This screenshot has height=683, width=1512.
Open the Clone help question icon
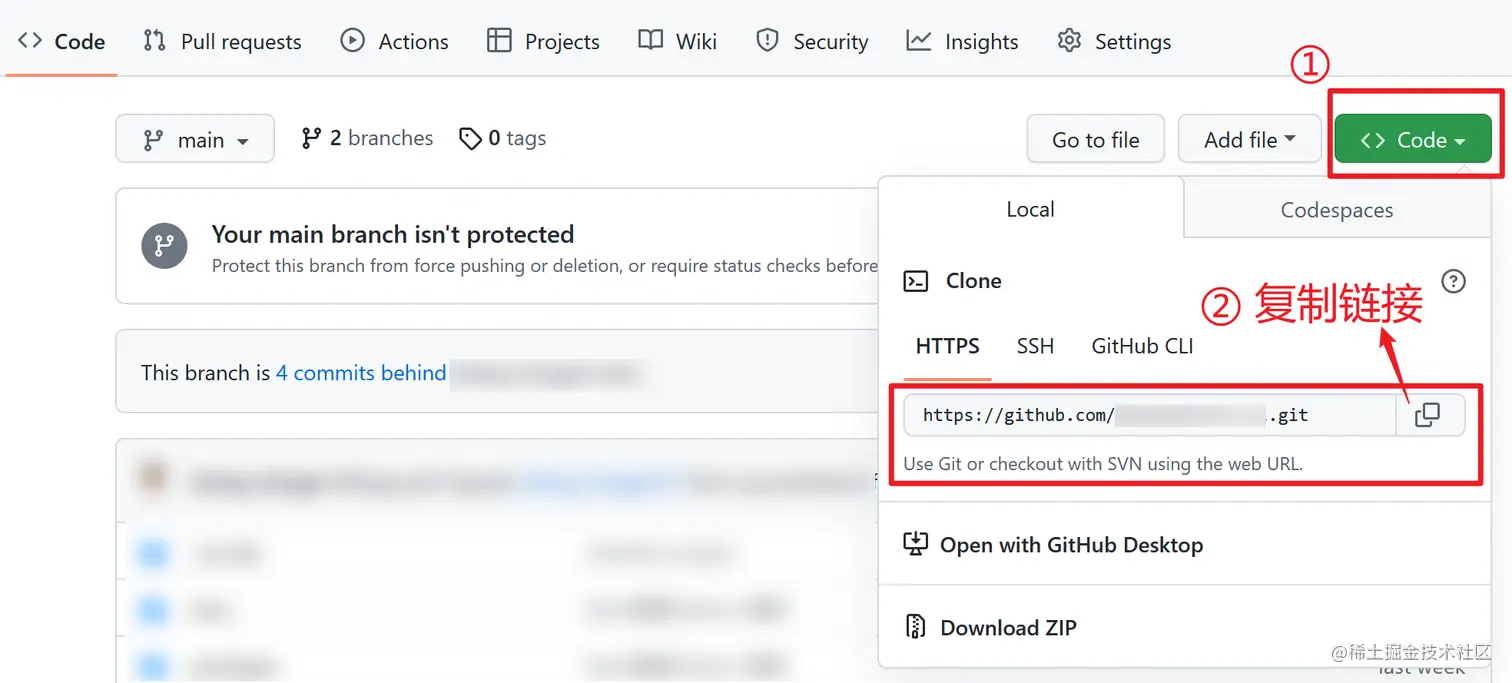1453,281
